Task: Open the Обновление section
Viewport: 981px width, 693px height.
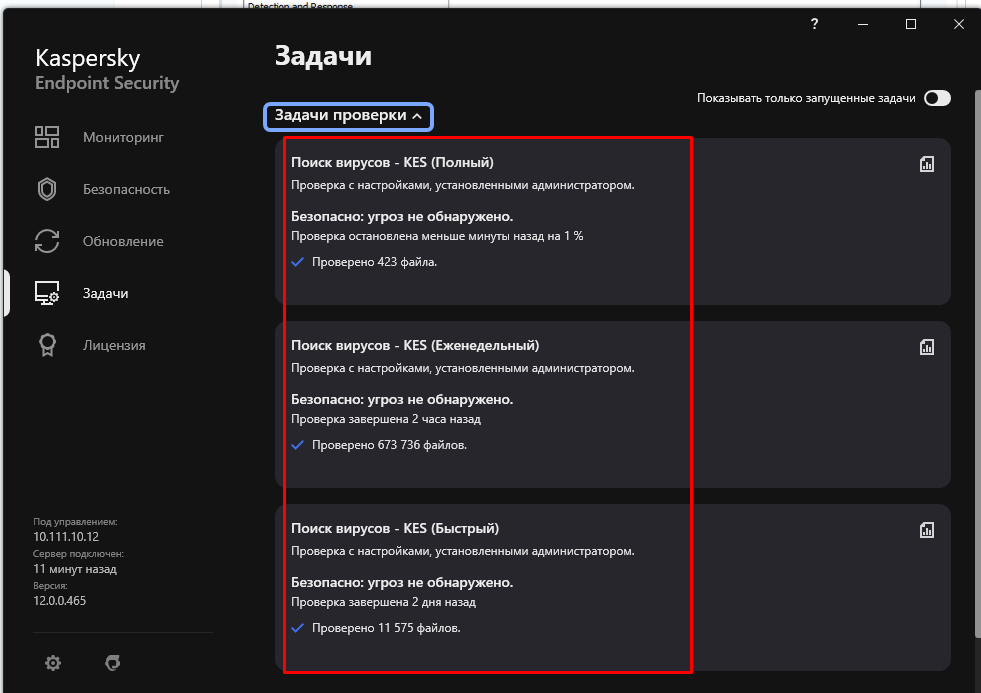Action: (123, 241)
